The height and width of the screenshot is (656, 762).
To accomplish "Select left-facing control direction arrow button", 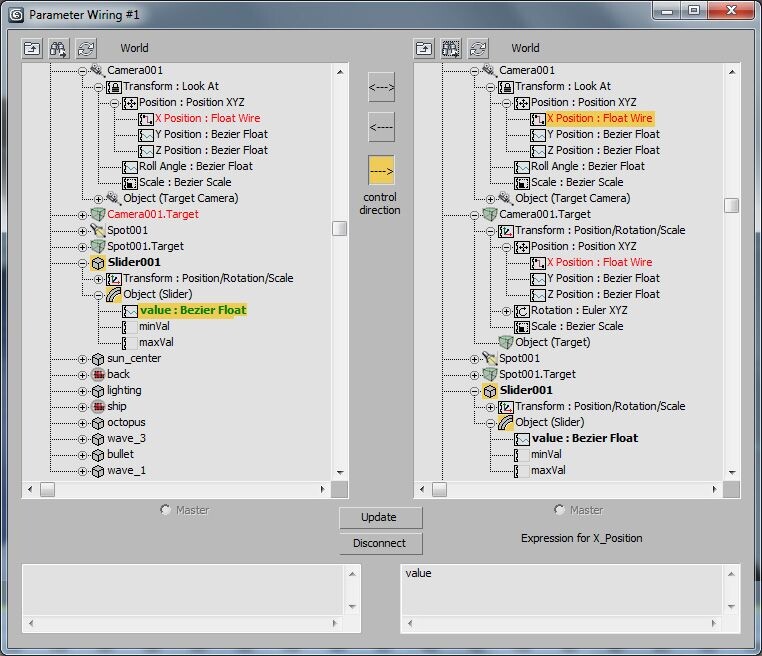I will click(x=381, y=127).
